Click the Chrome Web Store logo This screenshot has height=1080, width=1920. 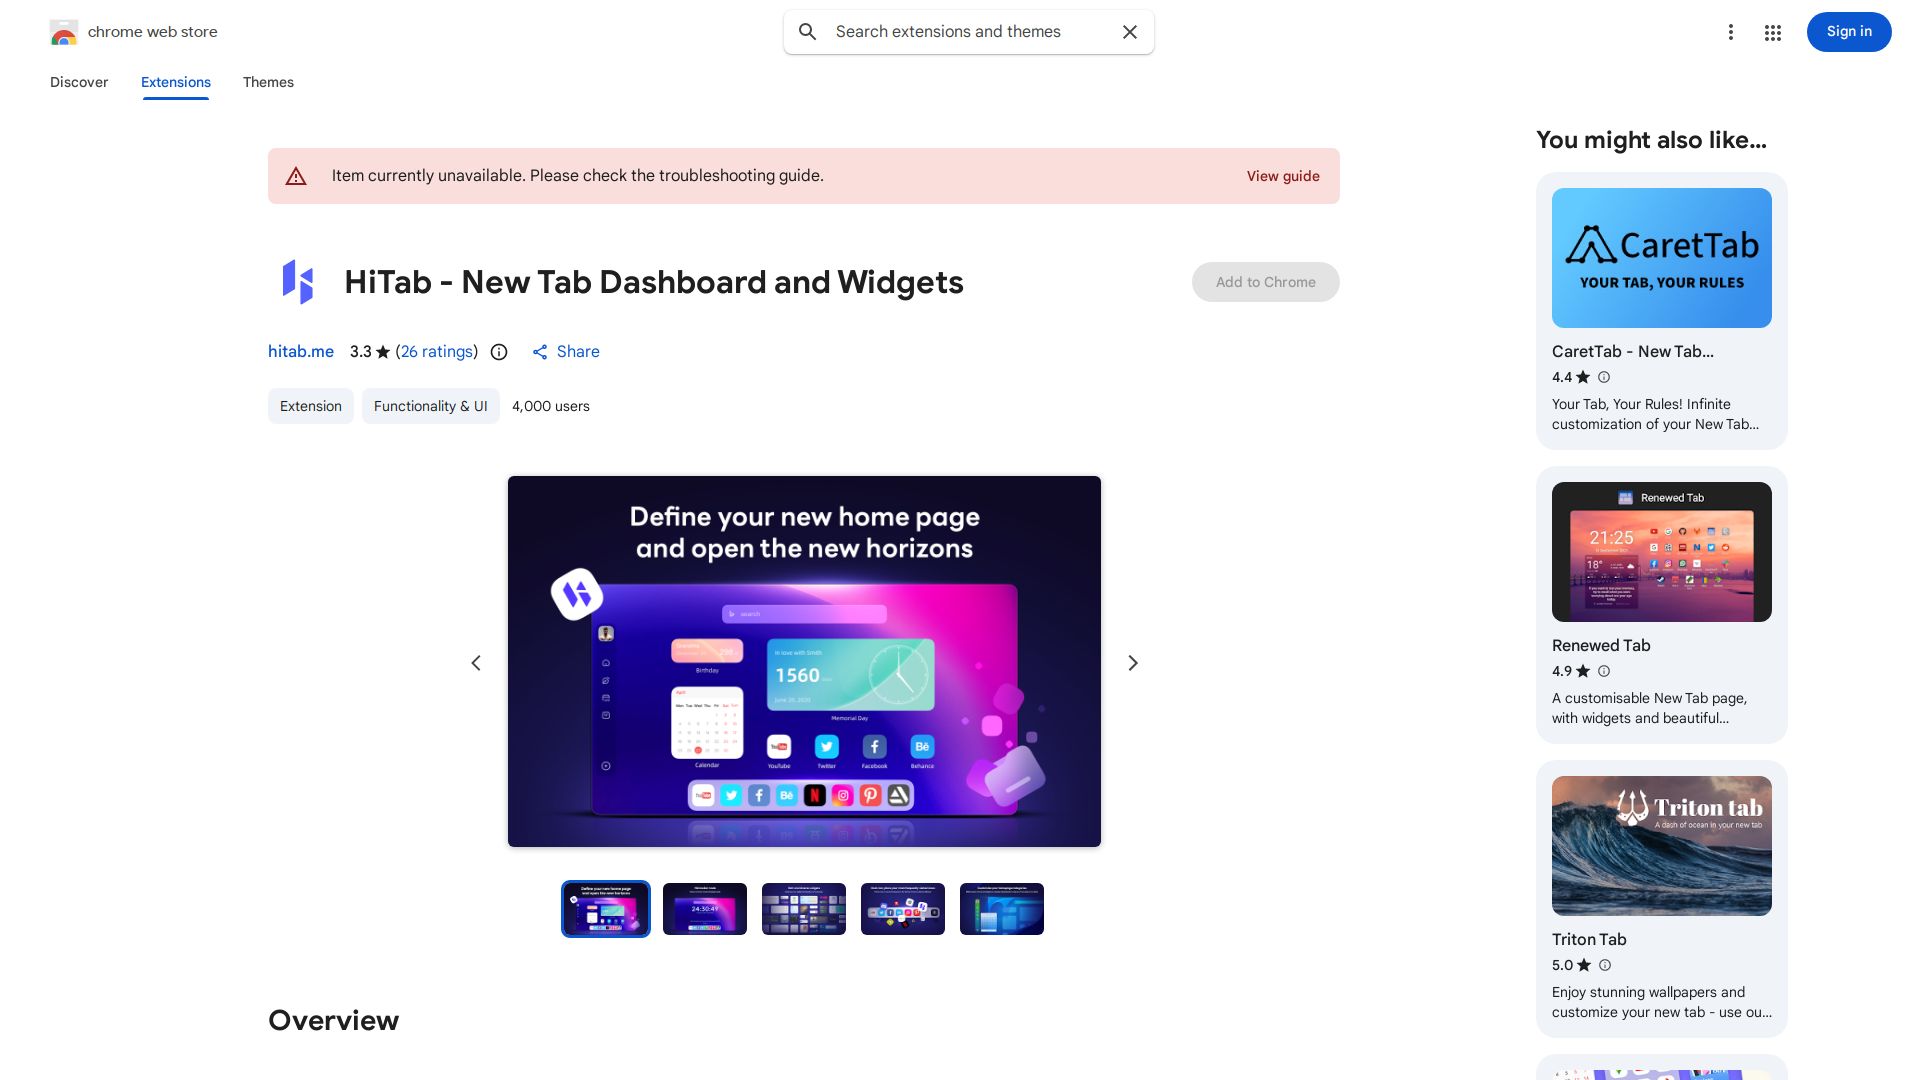point(64,32)
